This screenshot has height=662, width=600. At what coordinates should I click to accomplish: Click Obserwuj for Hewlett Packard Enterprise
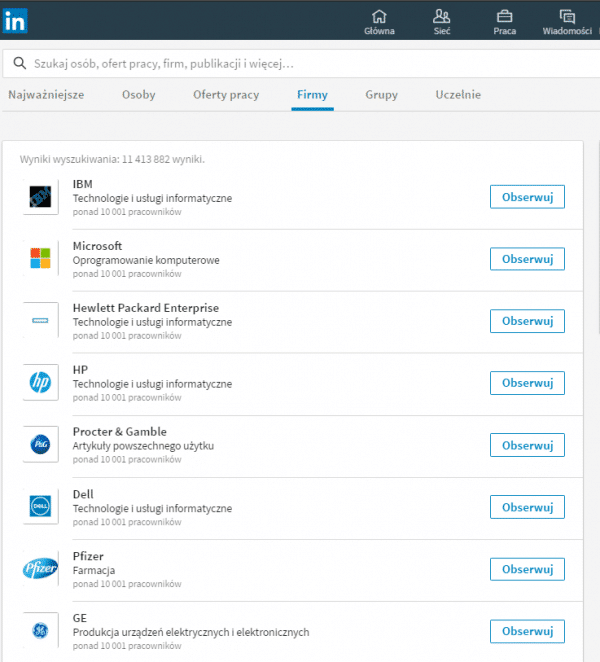click(527, 321)
